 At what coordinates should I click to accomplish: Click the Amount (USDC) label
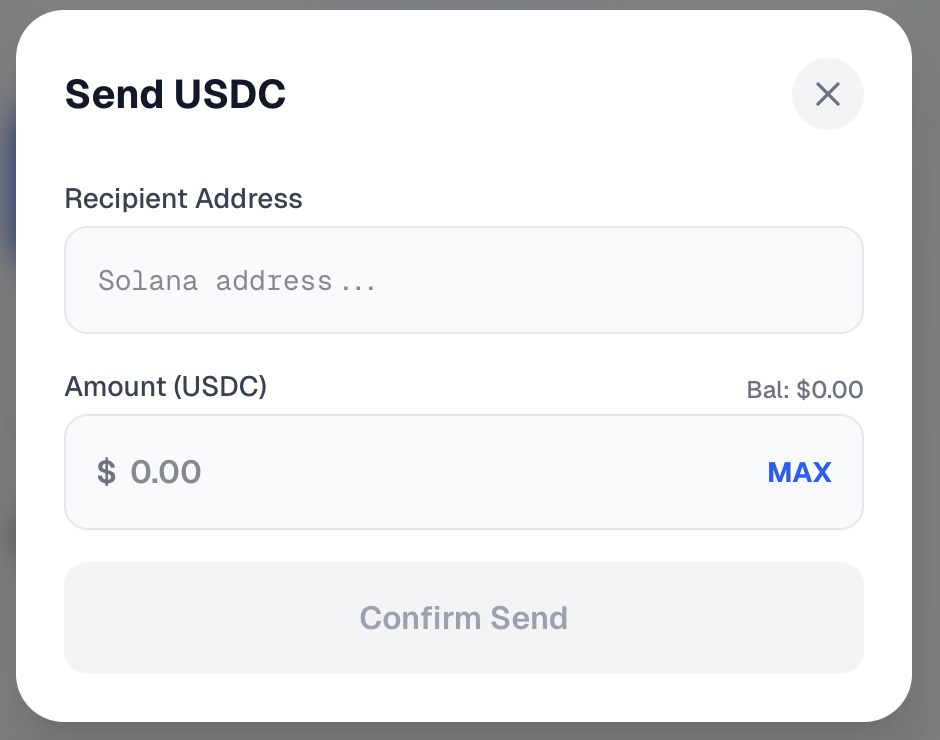(x=165, y=386)
